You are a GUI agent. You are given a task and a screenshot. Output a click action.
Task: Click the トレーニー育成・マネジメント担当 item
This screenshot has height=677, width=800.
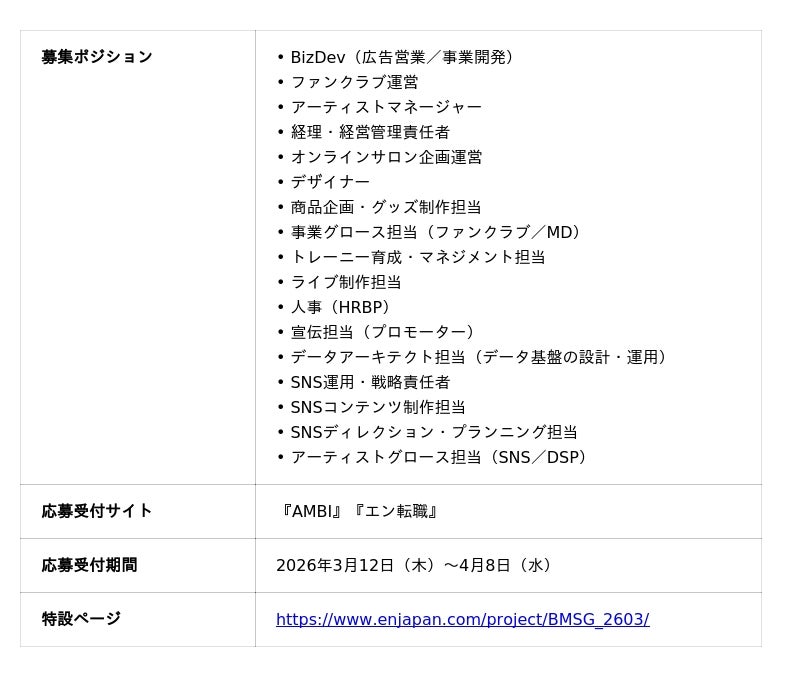pyautogui.click(x=418, y=257)
